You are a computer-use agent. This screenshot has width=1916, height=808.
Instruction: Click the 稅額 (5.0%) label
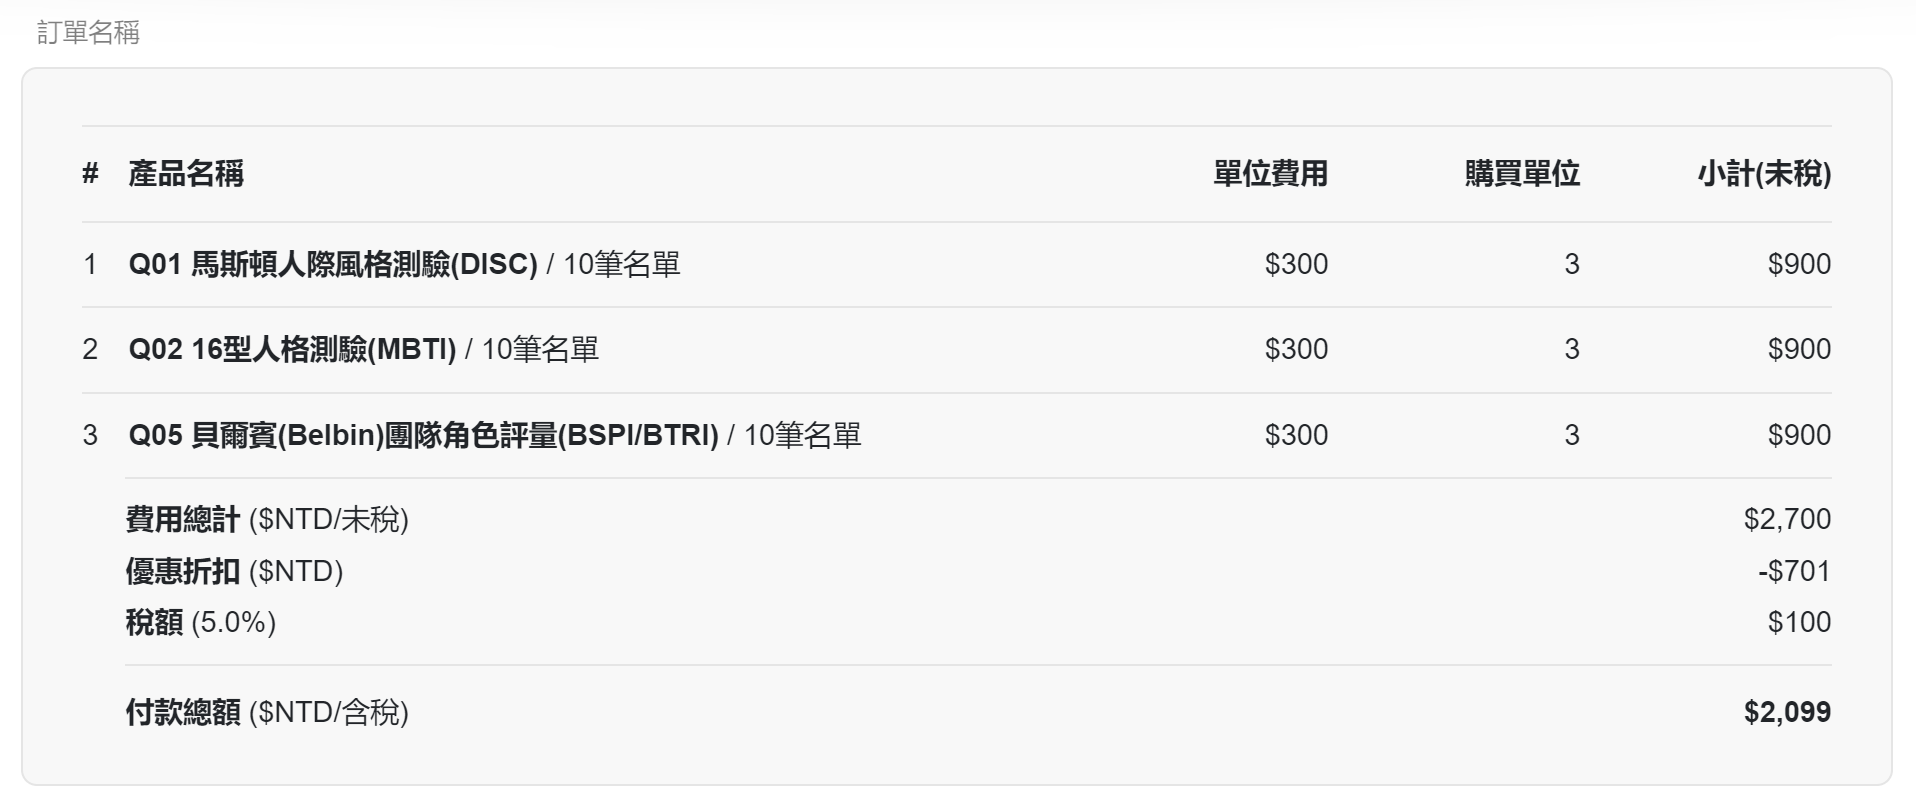[201, 622]
